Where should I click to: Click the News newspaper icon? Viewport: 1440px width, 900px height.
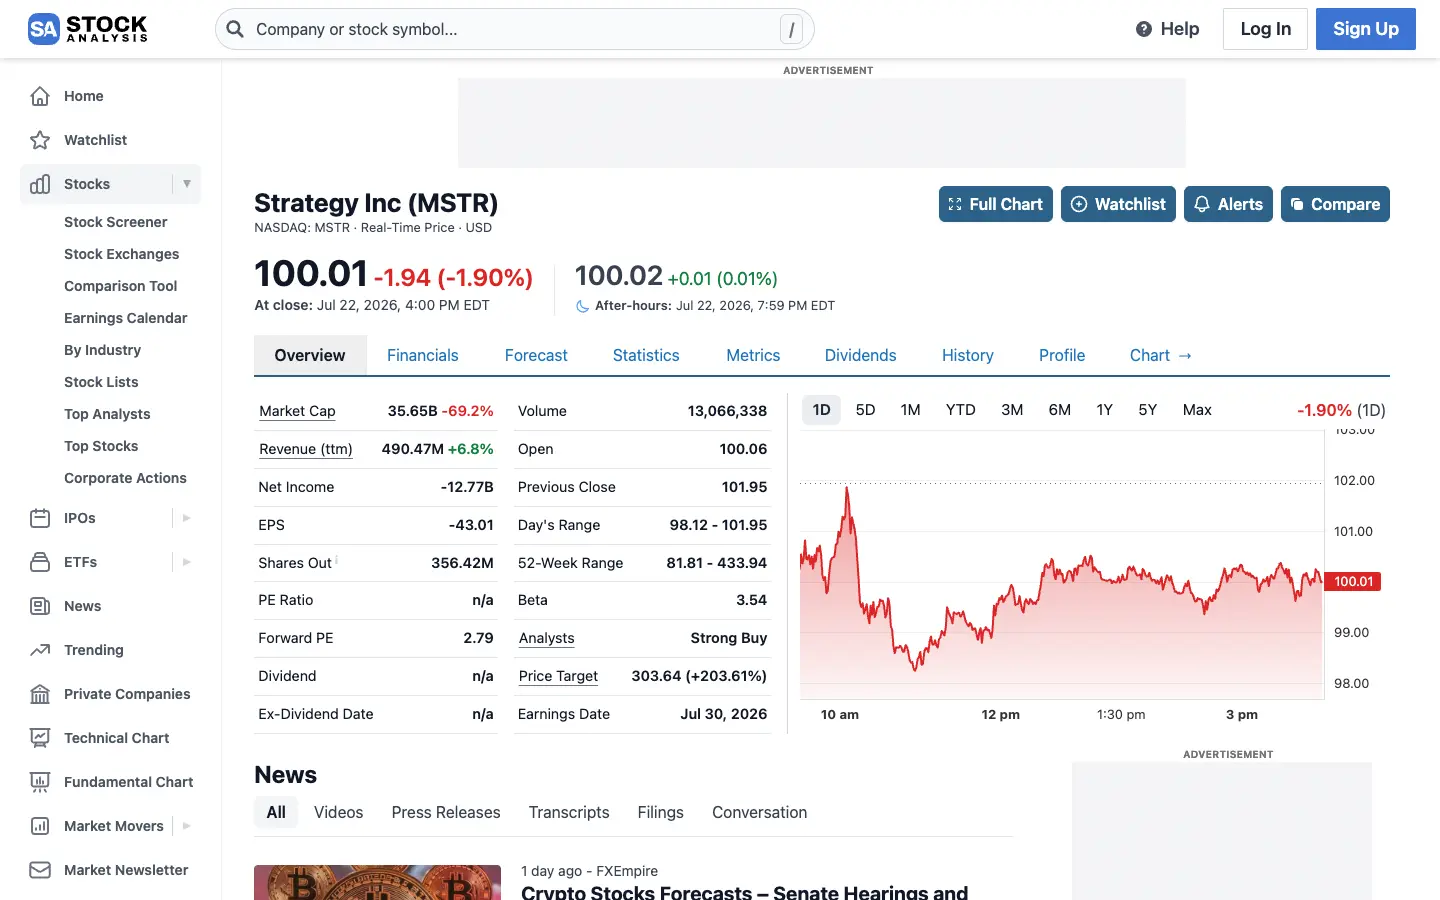click(40, 606)
